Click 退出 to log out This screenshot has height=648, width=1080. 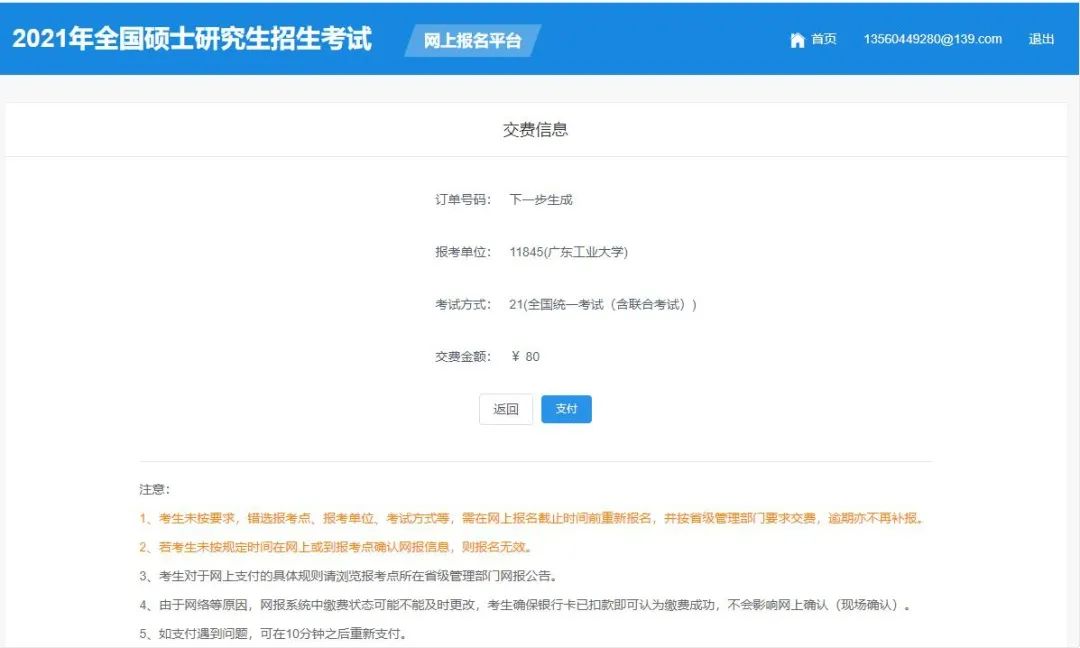pyautogui.click(x=1041, y=39)
